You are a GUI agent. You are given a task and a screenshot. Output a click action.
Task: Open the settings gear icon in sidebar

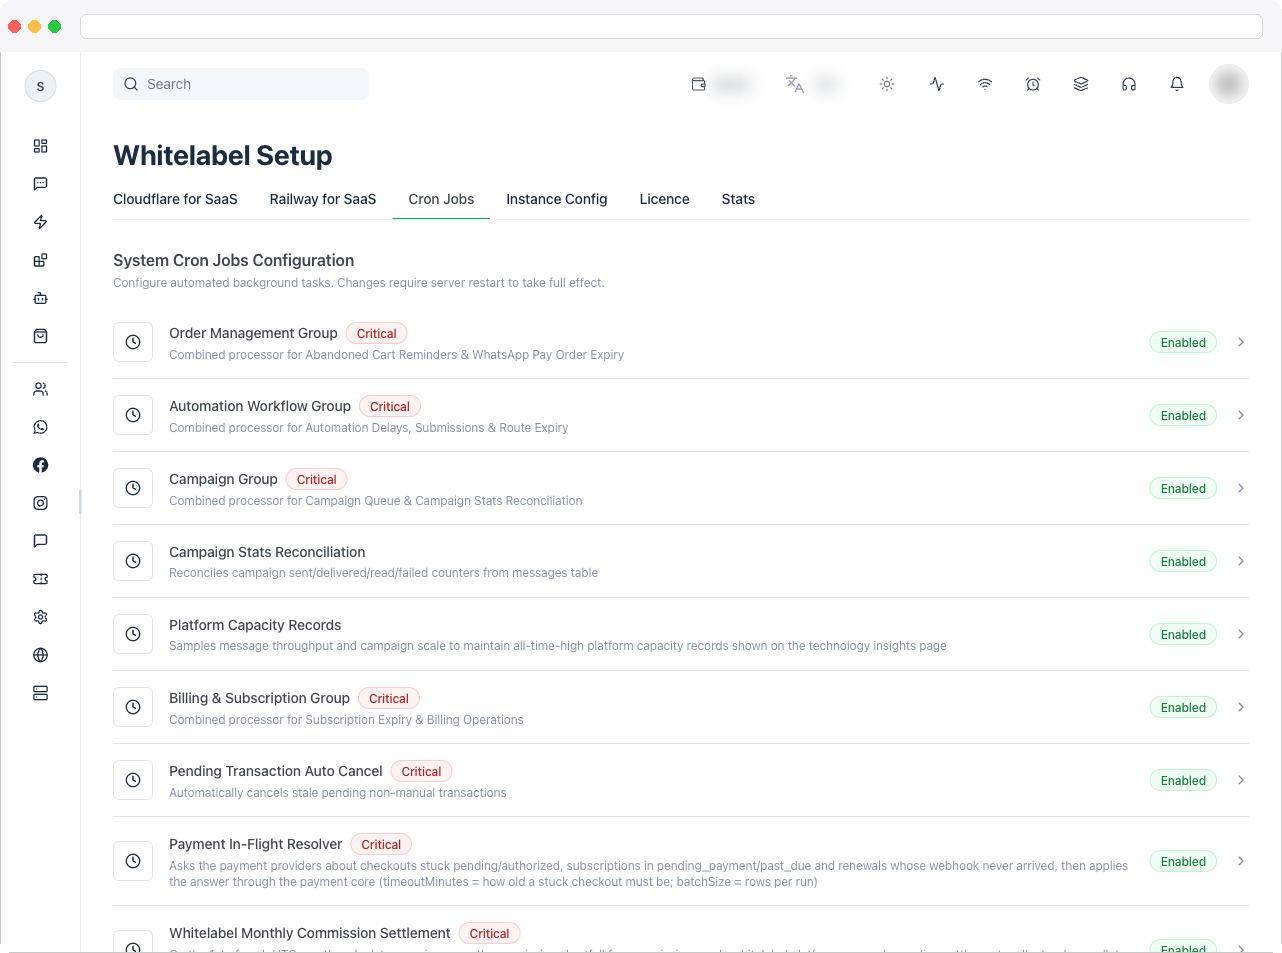coord(40,617)
